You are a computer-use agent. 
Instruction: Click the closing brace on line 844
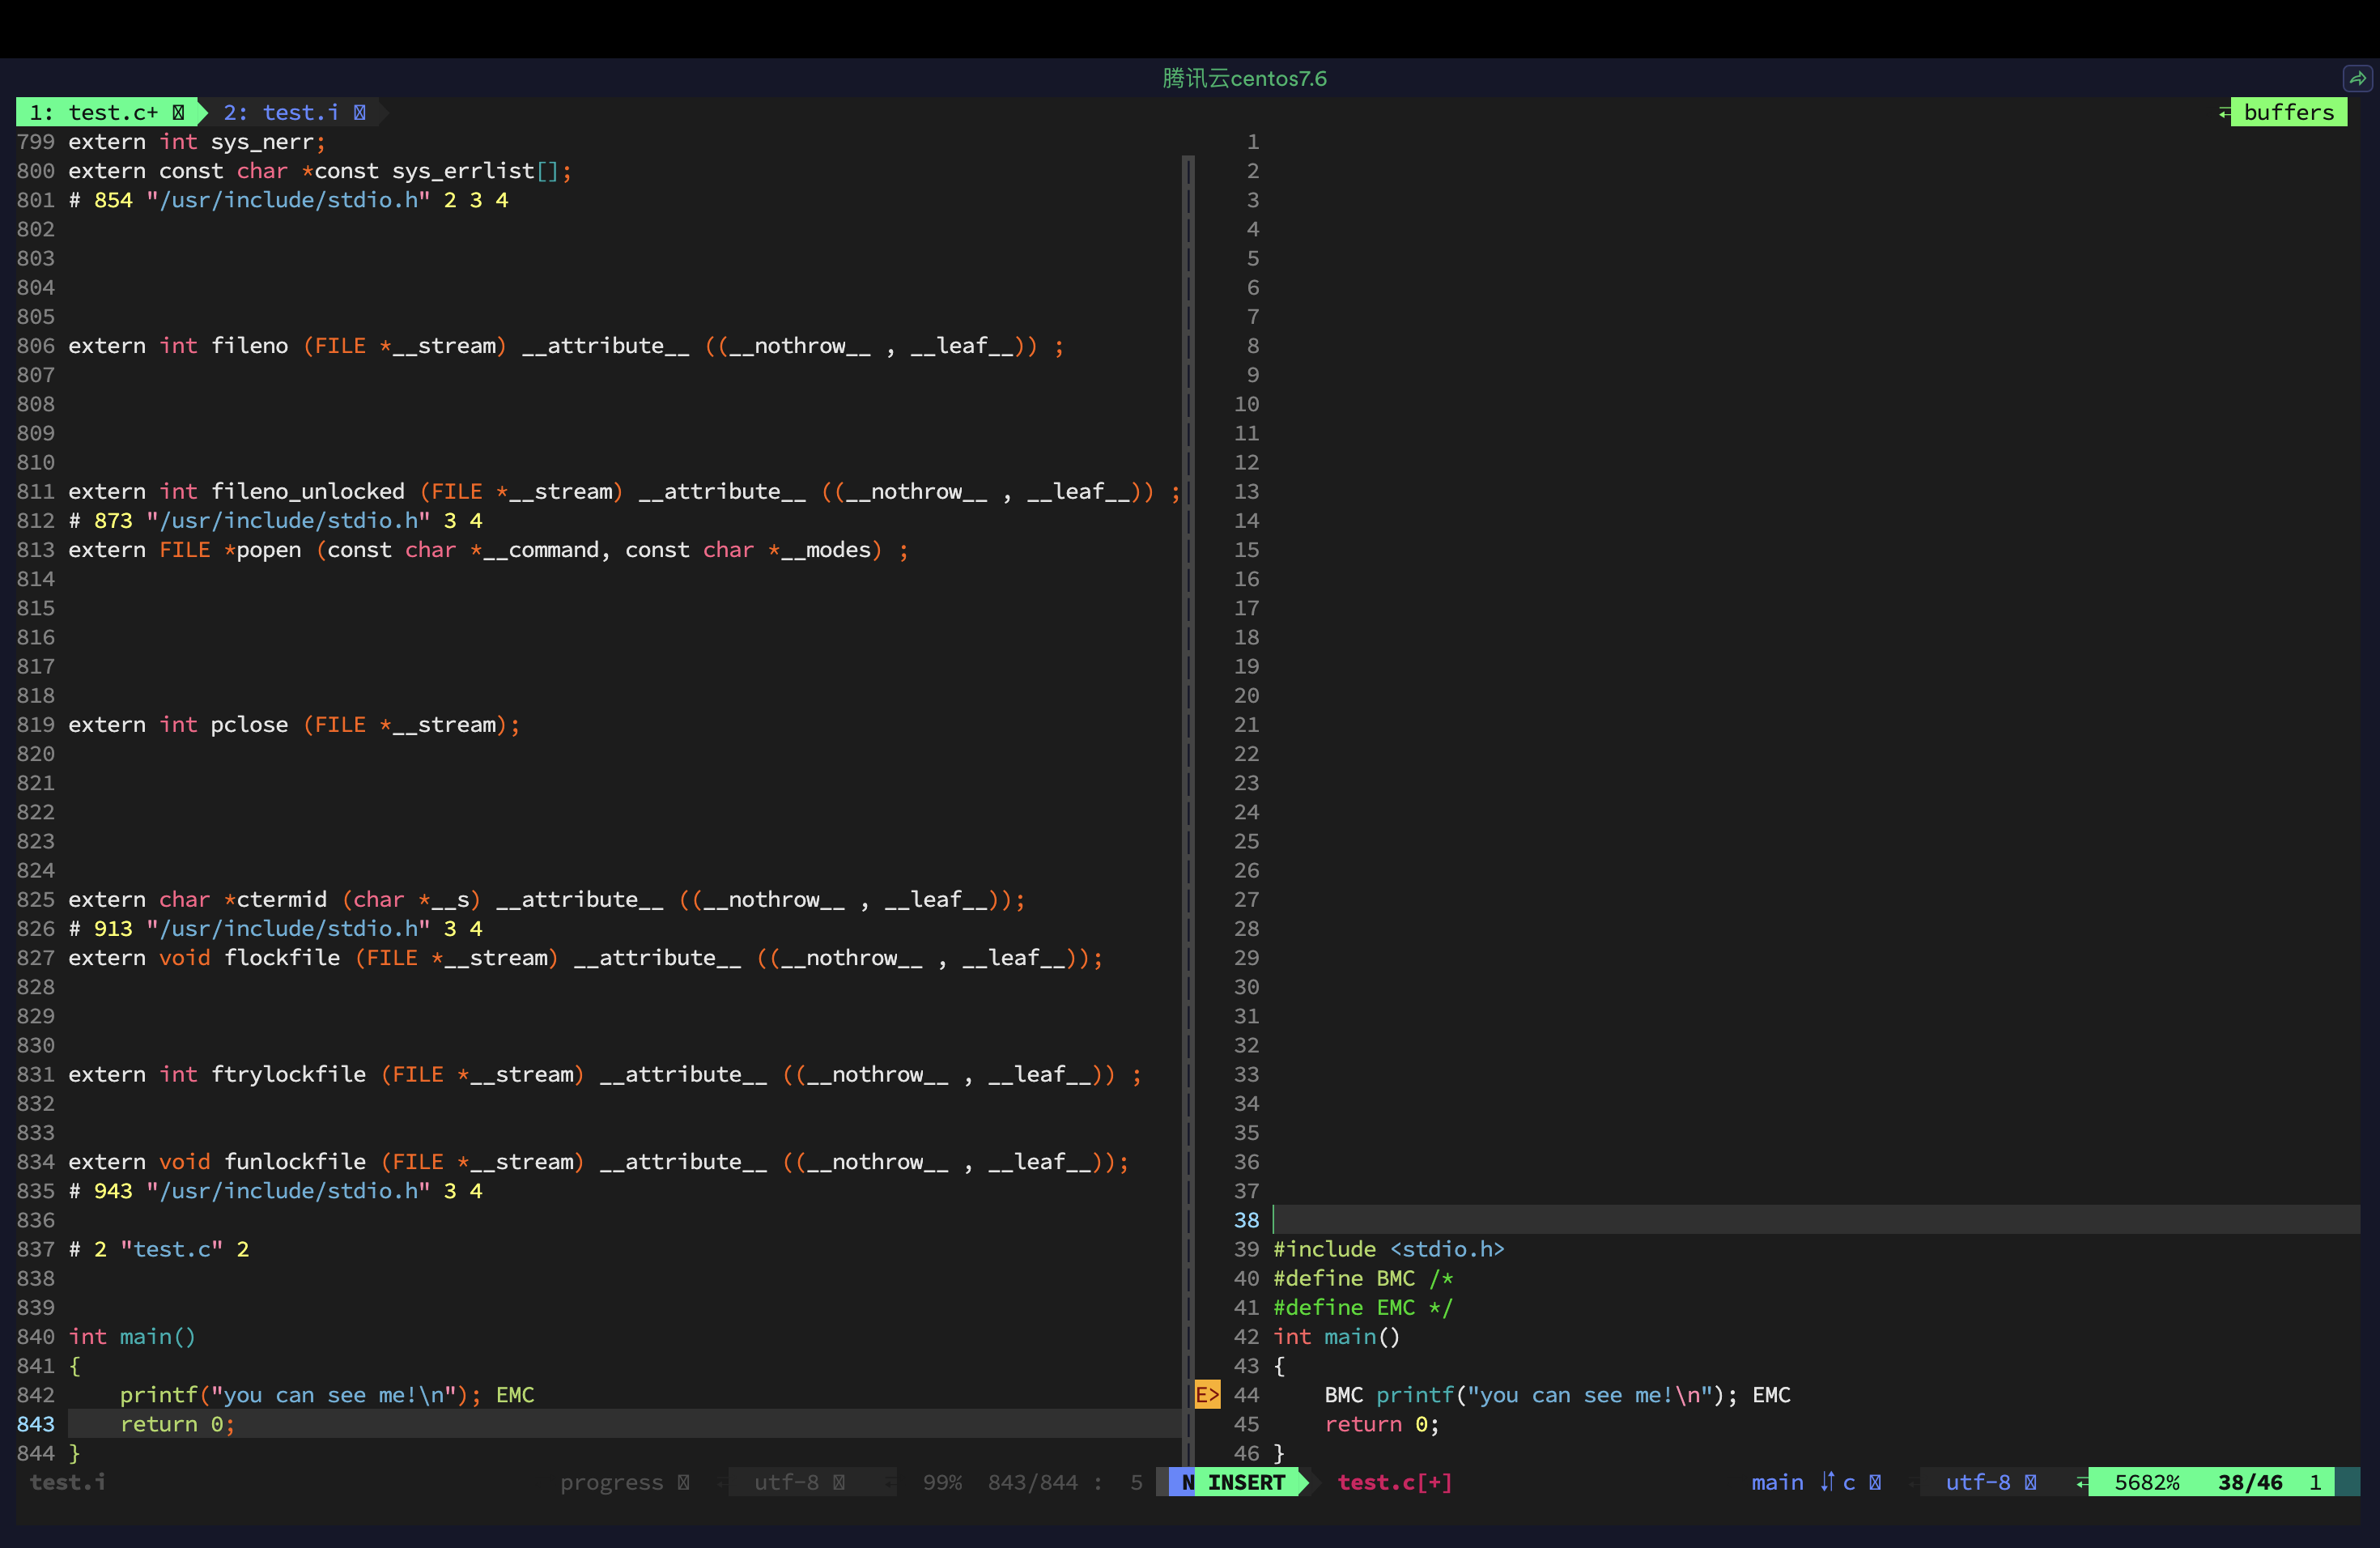pos(74,1453)
